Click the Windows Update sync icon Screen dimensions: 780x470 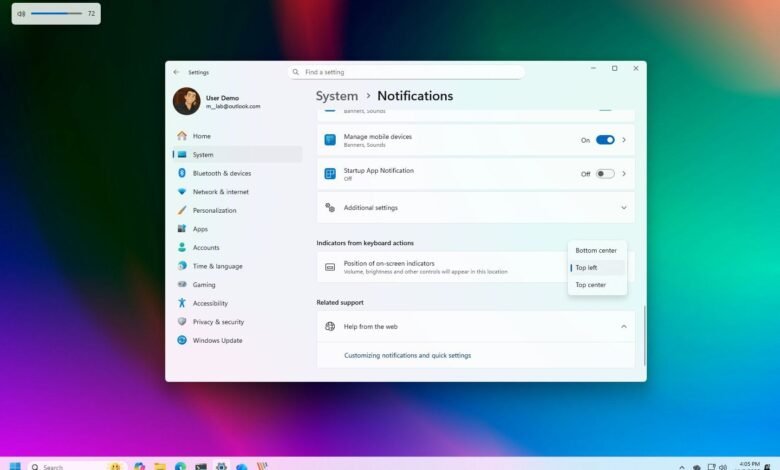tap(182, 340)
